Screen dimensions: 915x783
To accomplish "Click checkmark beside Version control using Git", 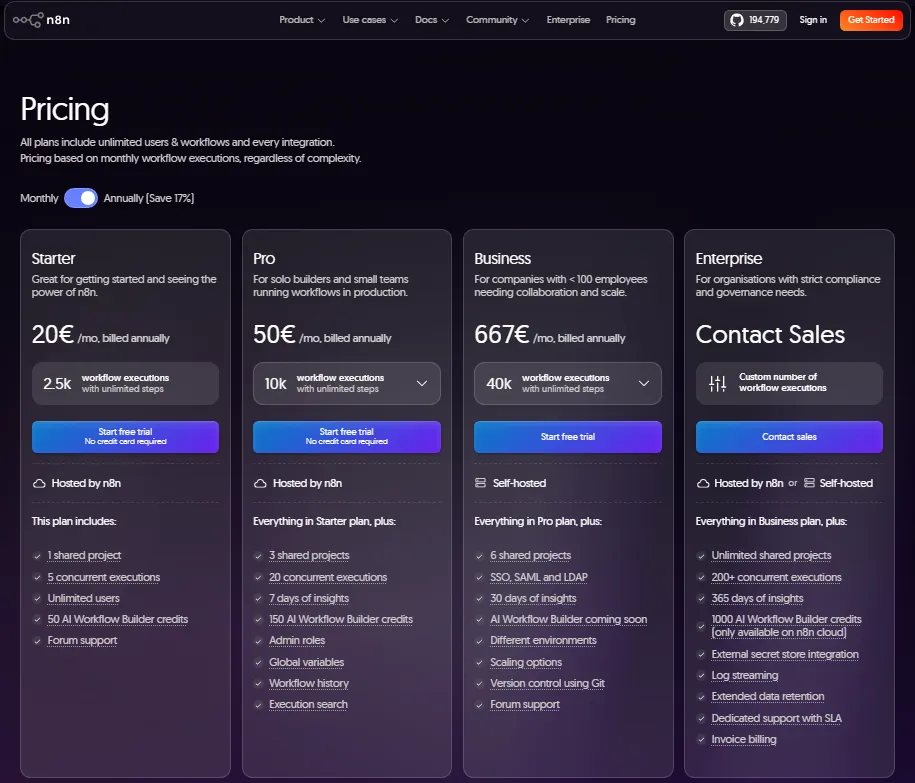I will click(480, 684).
